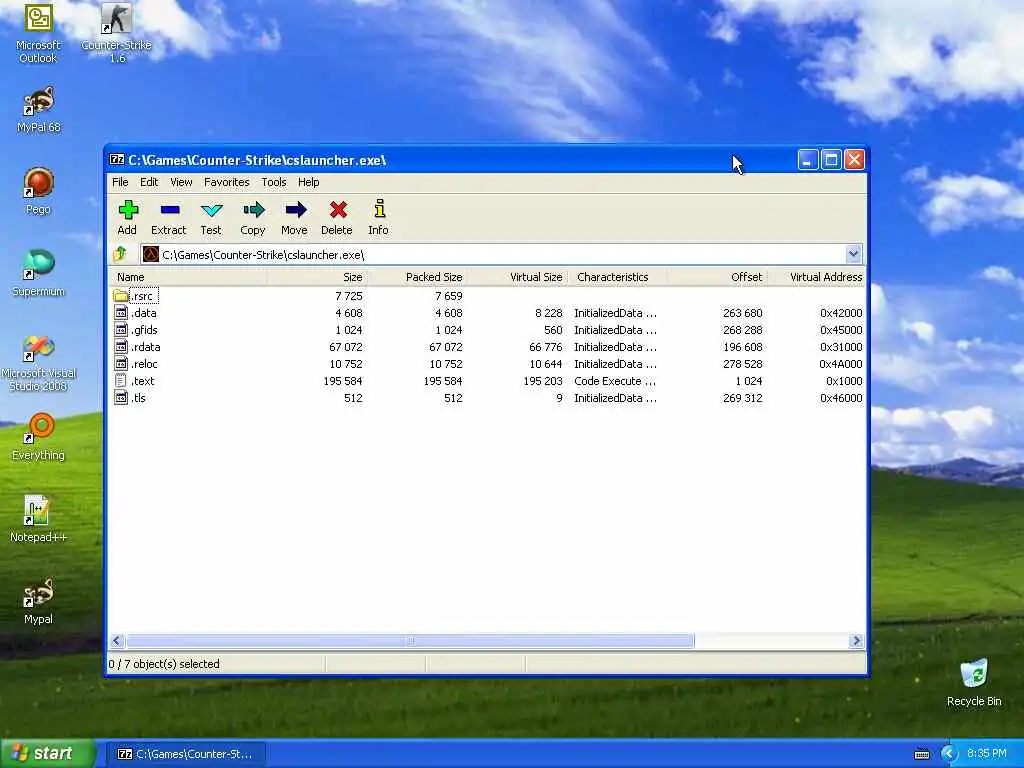
Task: Click horizontal scrollbar right arrow
Action: point(857,641)
